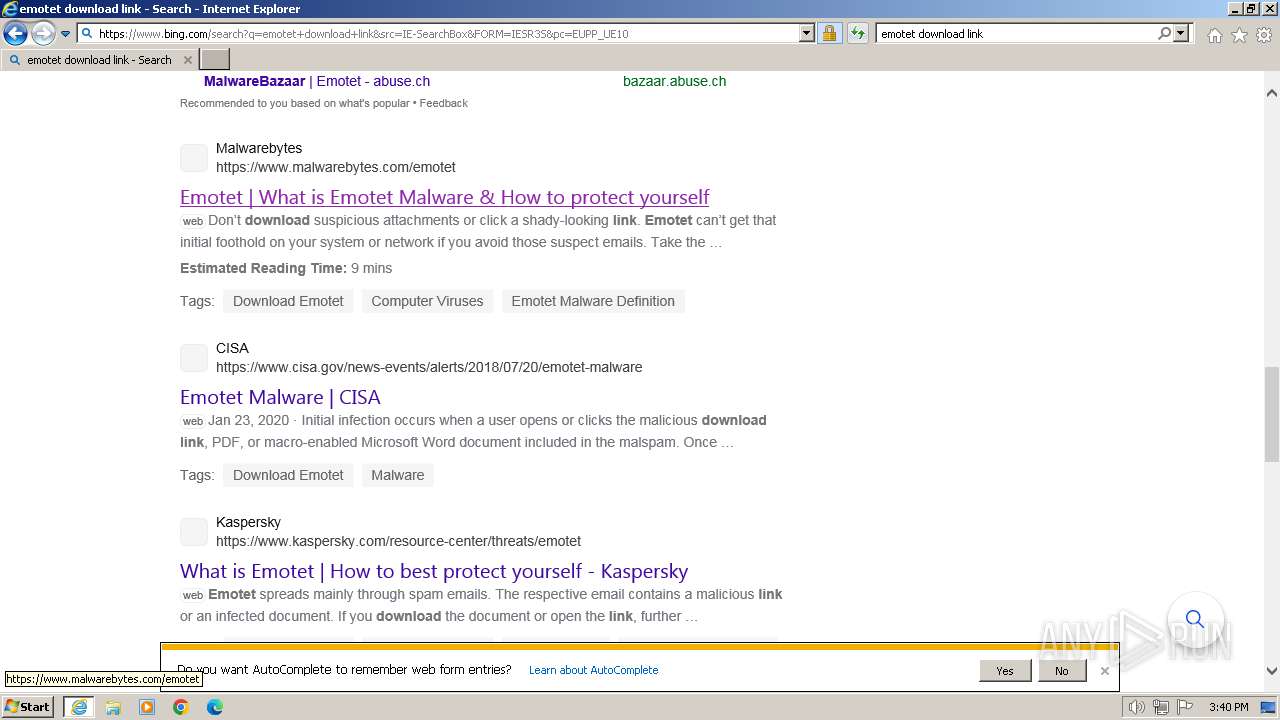This screenshot has height=720, width=1280.
Task: Click the vertical scrollbar thumb
Action: click(1272, 414)
